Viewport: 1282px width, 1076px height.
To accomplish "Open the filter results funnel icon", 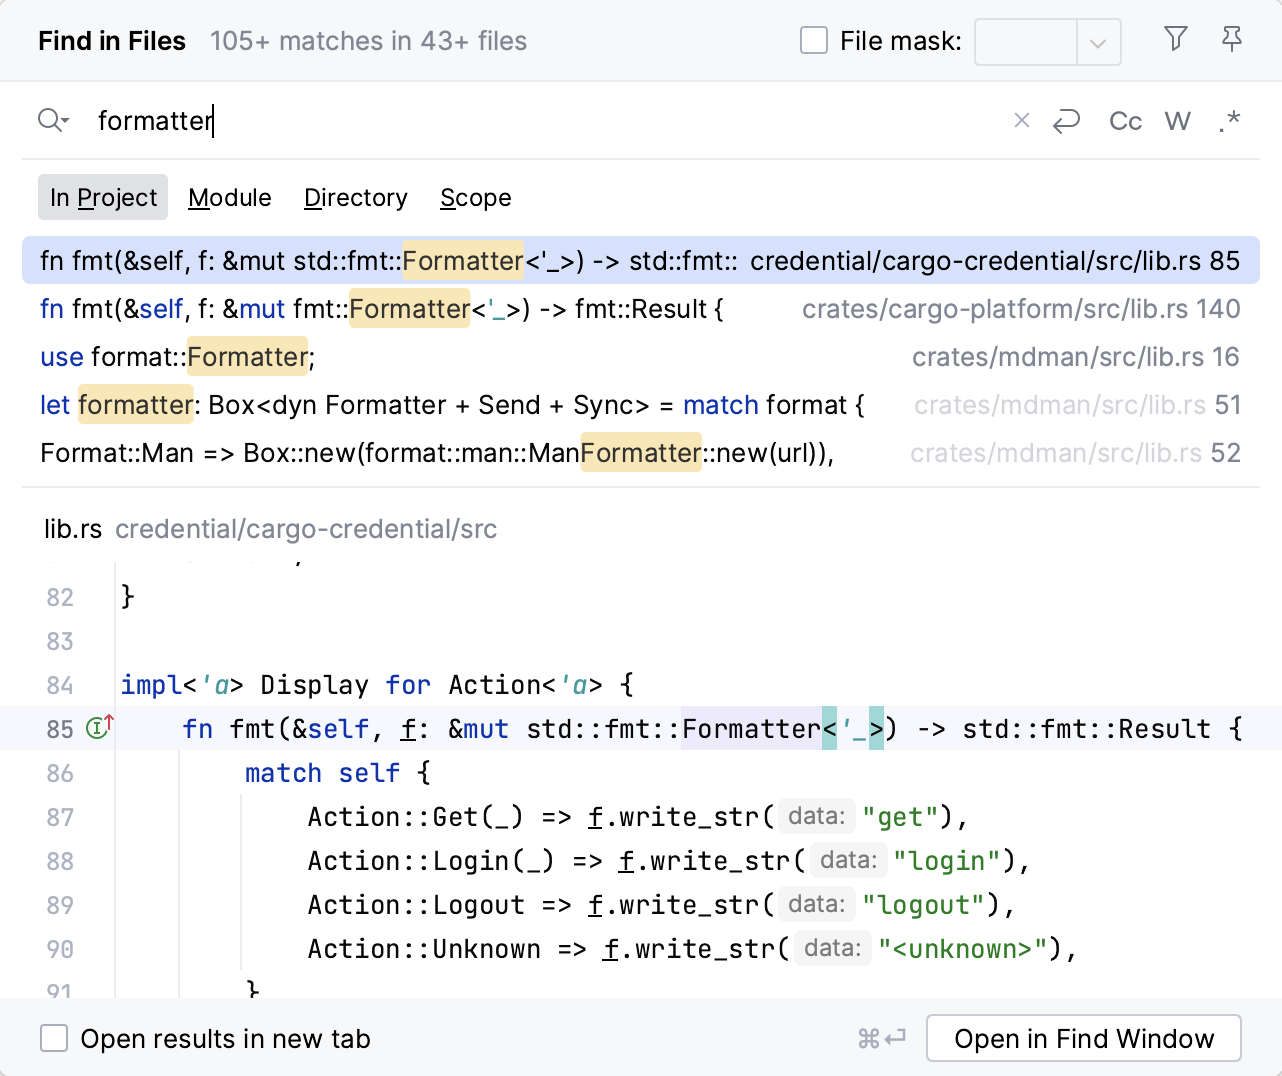I will [x=1175, y=40].
